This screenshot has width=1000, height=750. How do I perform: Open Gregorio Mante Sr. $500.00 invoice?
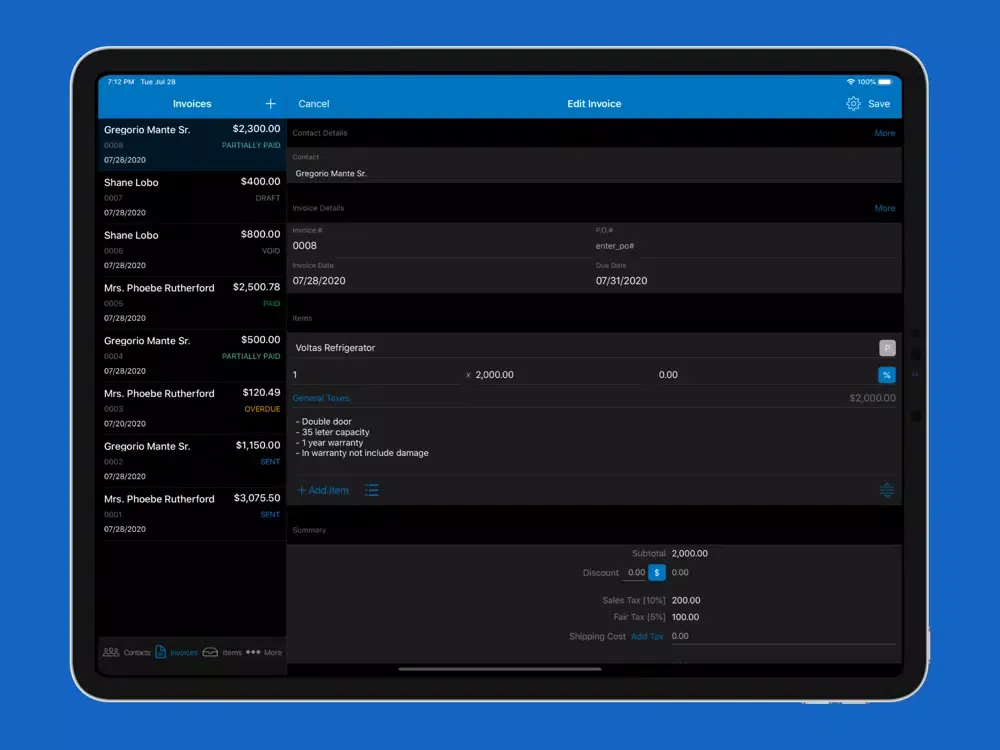[x=192, y=356]
